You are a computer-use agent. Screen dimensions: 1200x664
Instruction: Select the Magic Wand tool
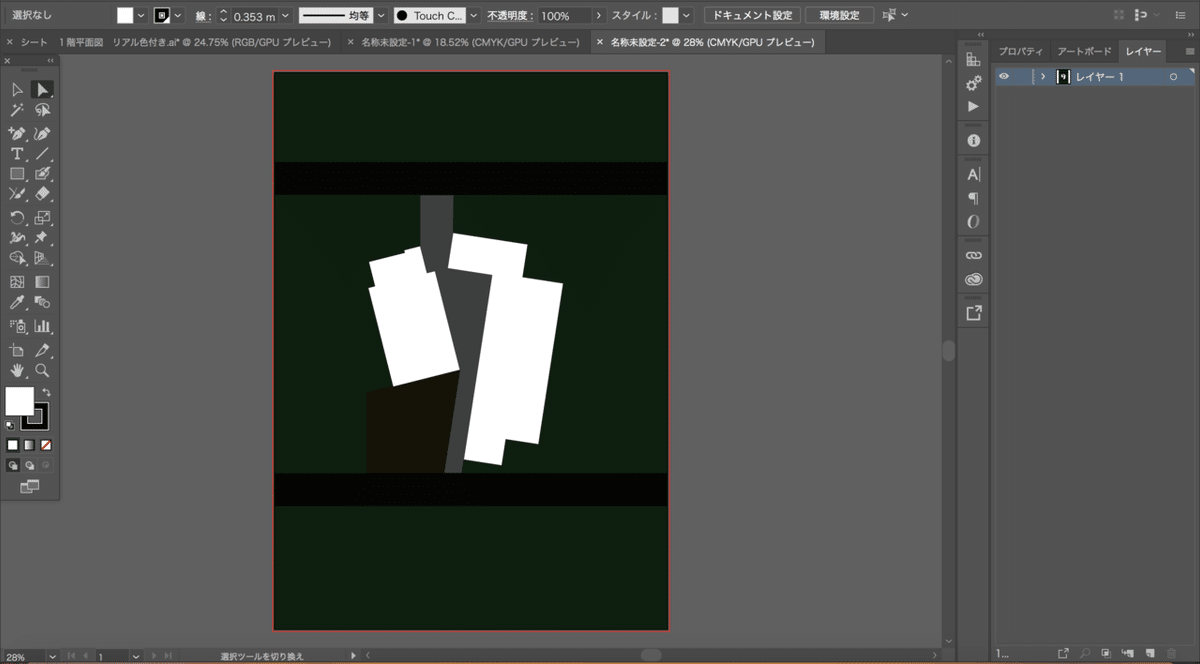[x=17, y=111]
